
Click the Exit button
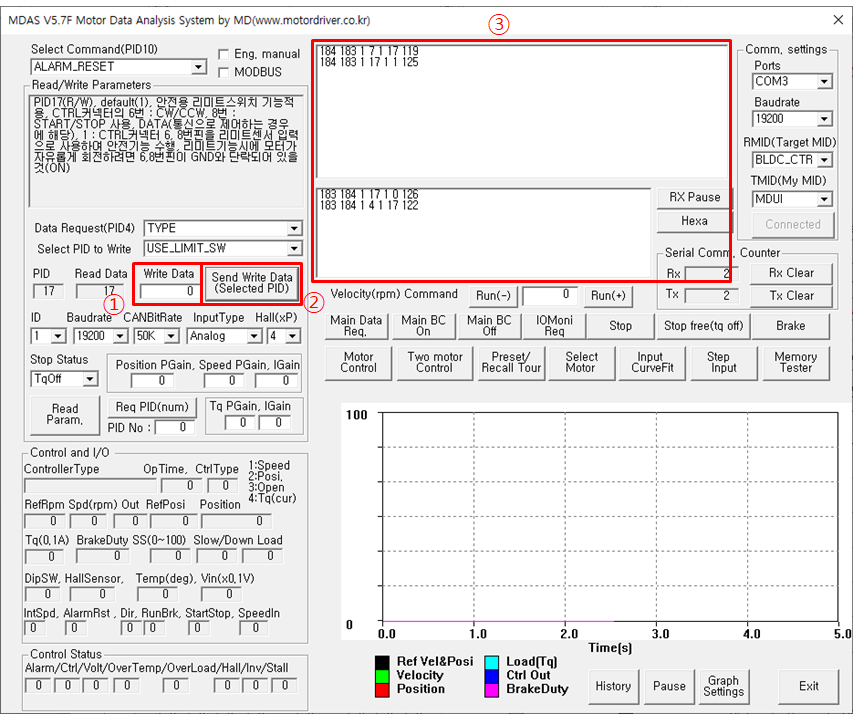tap(808, 686)
